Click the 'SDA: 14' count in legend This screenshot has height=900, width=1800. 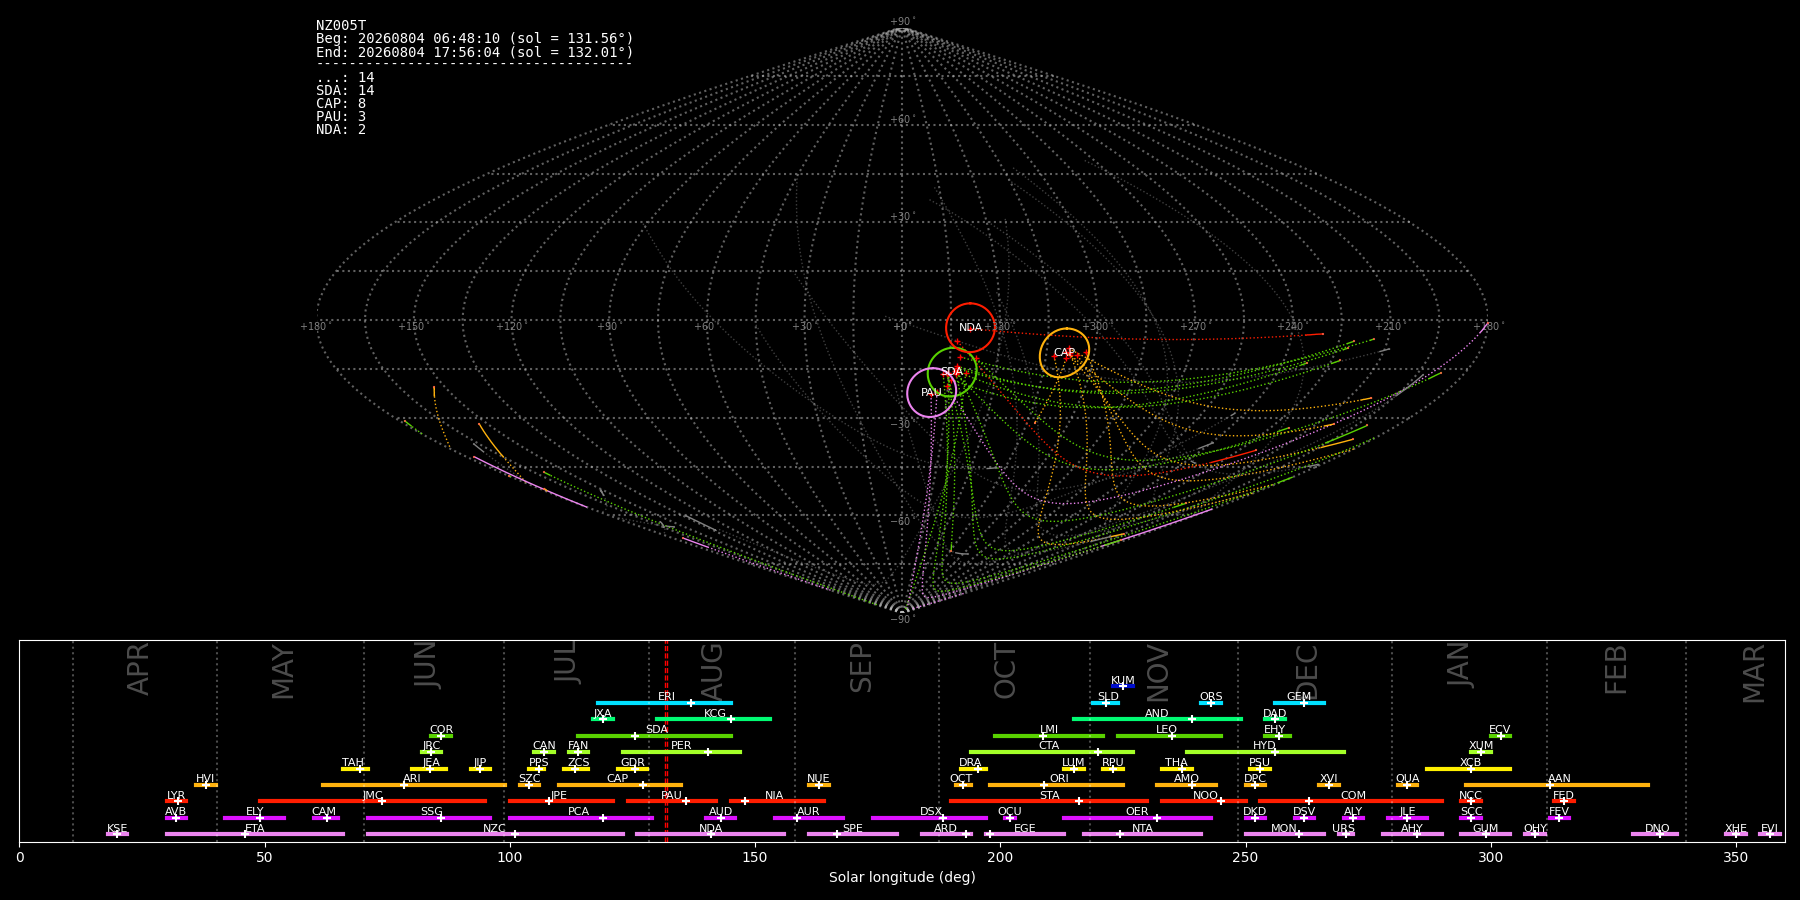[x=345, y=91]
